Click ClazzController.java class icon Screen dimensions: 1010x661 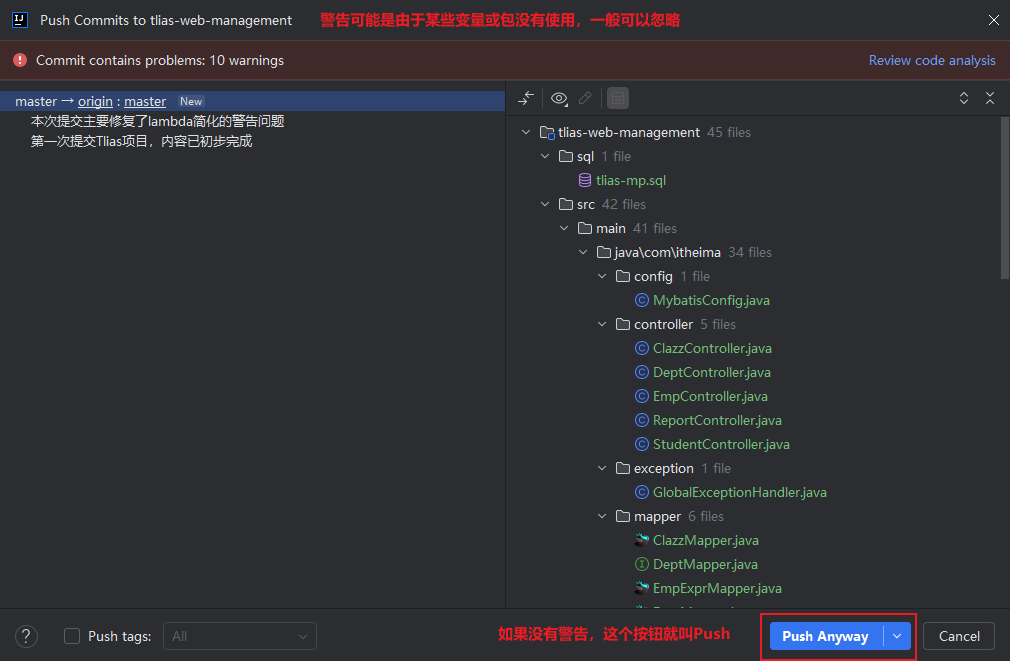pyautogui.click(x=642, y=349)
